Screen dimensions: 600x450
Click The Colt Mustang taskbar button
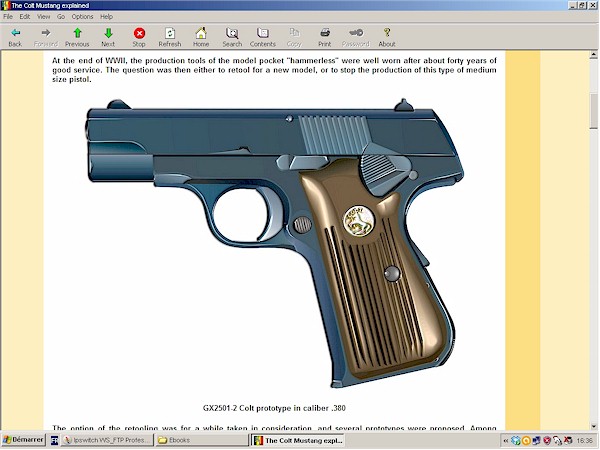pos(298,440)
